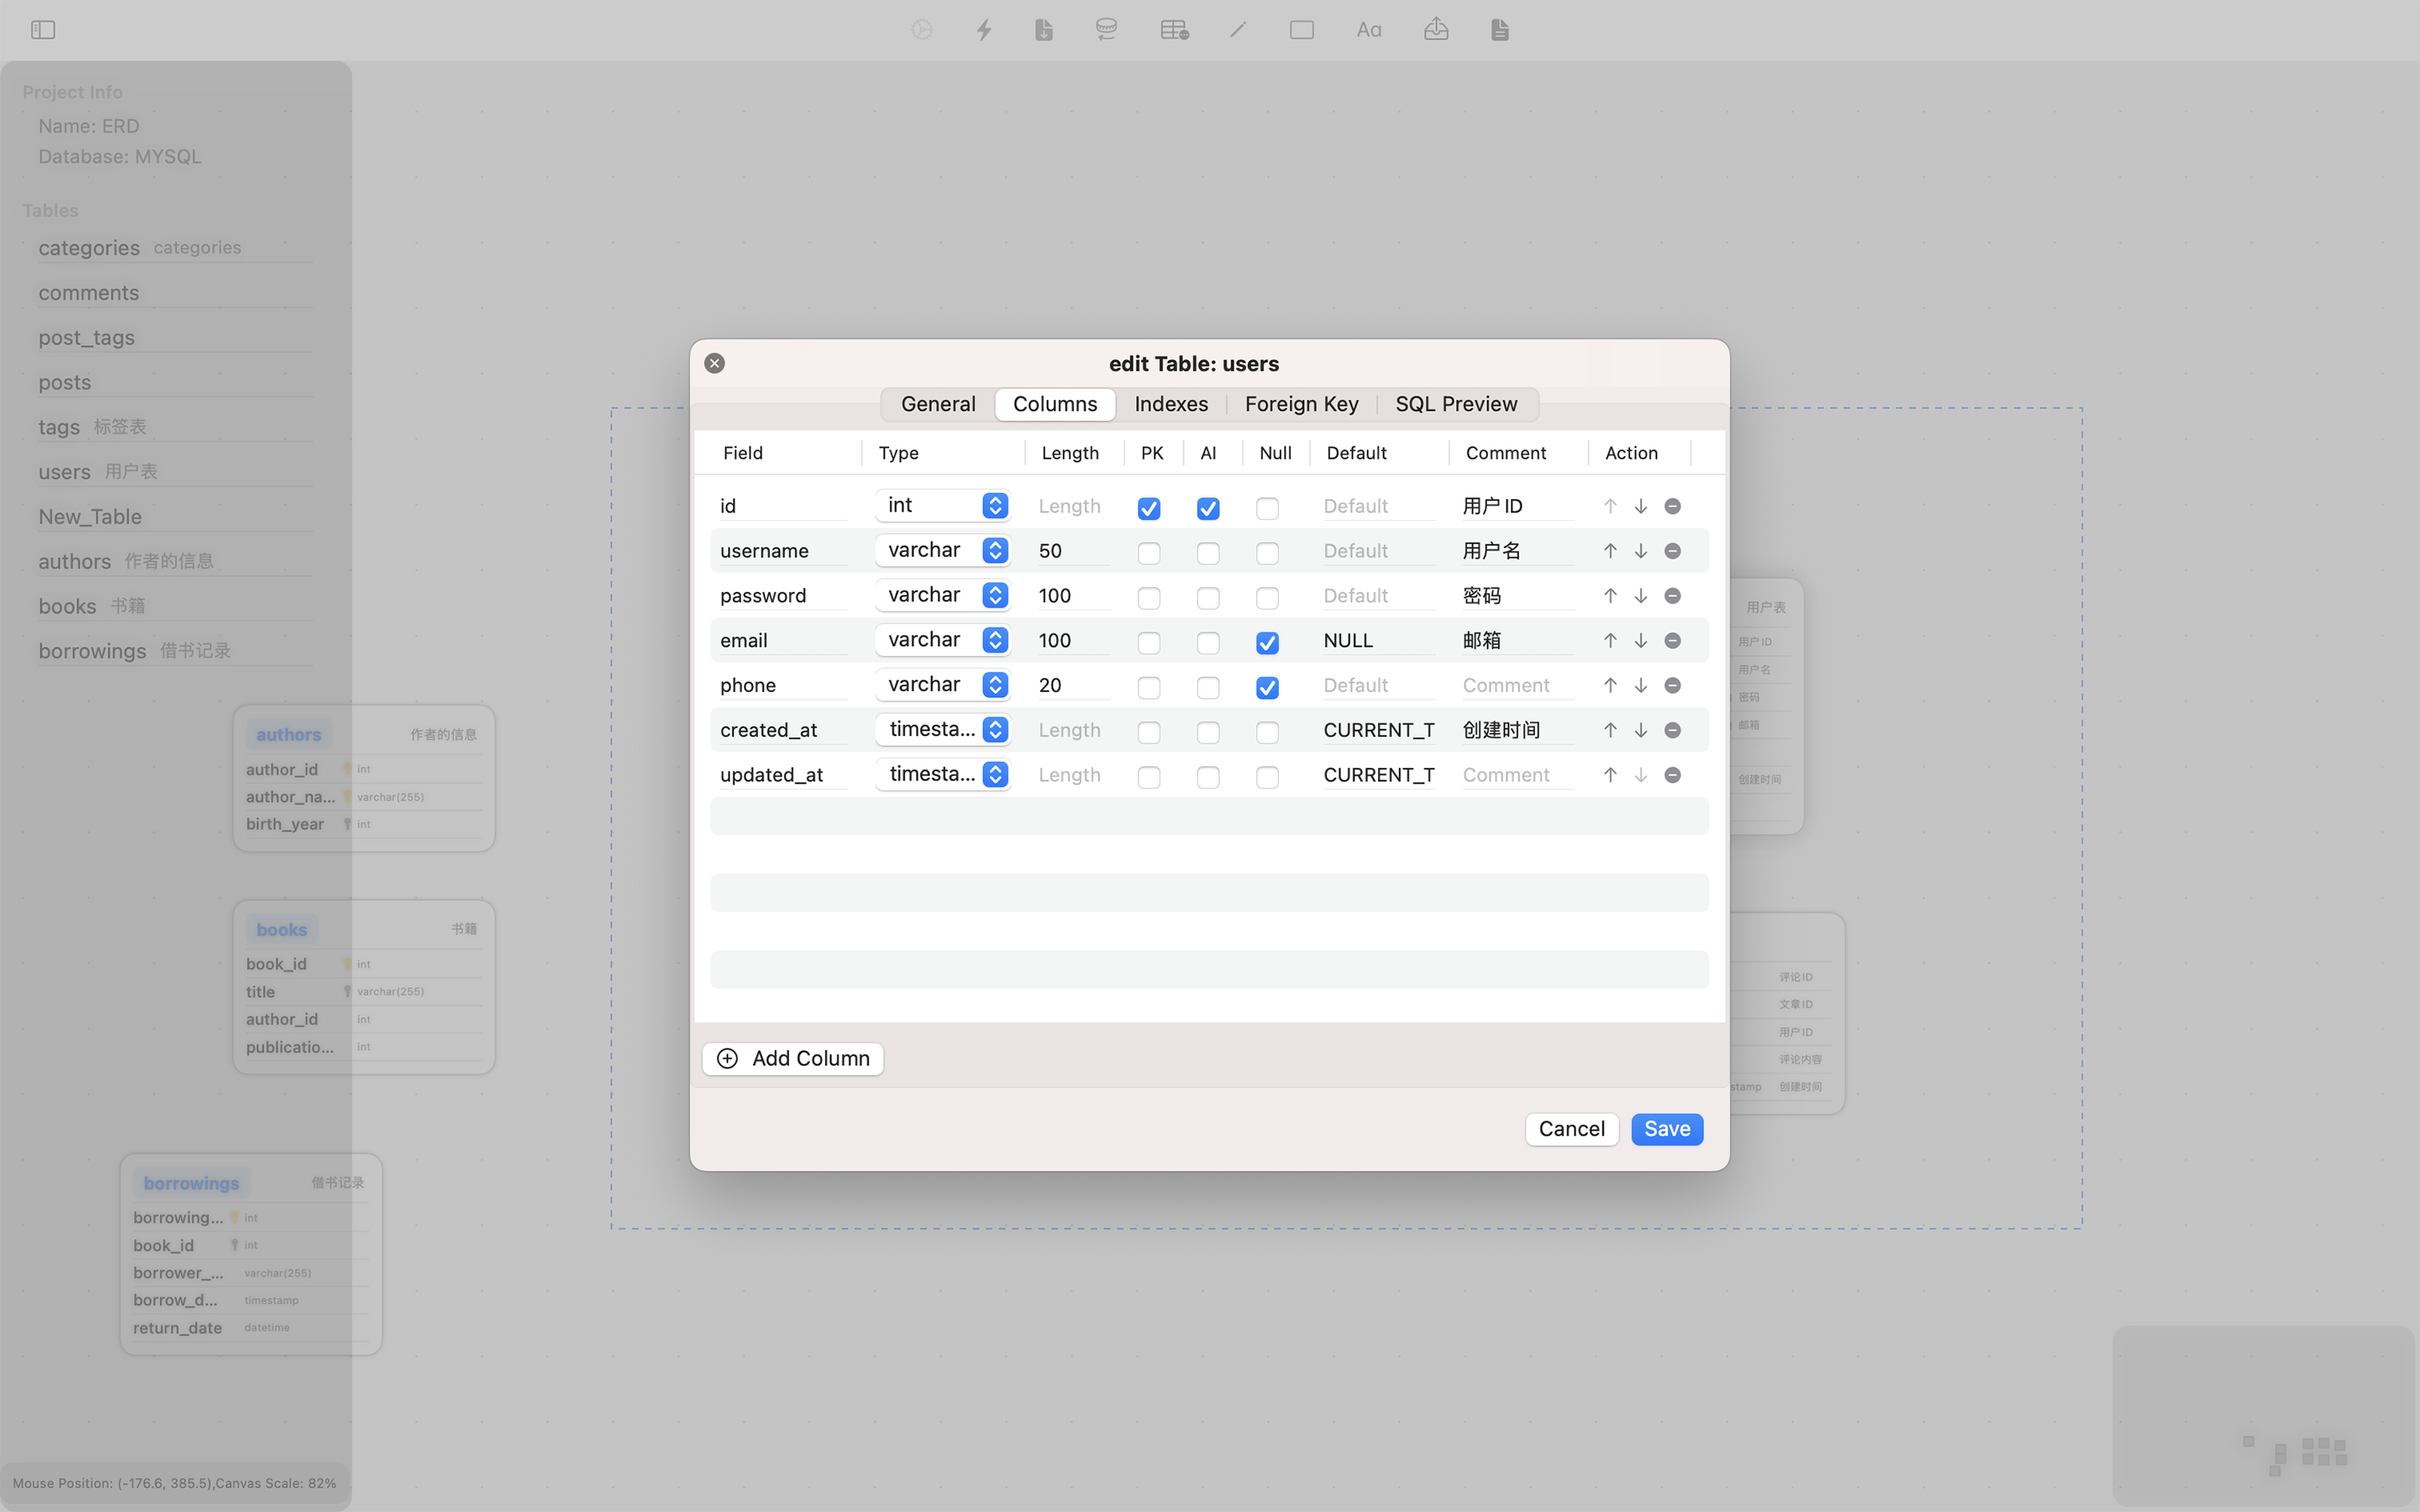This screenshot has width=2420, height=1512.
Task: Move the password column up
Action: coord(1610,596)
